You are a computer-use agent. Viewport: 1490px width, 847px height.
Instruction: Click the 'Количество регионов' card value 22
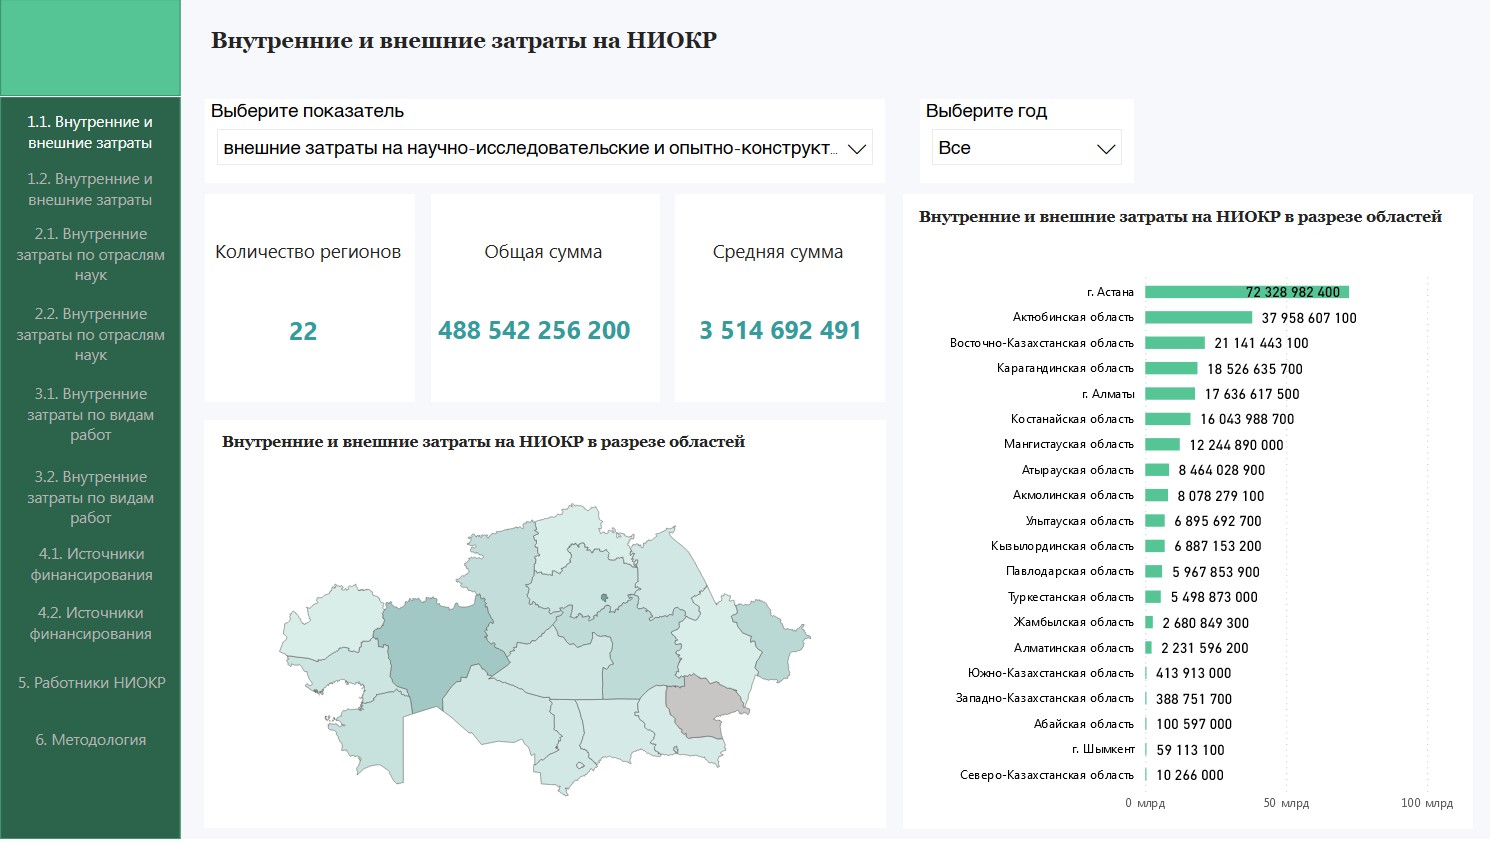[303, 331]
